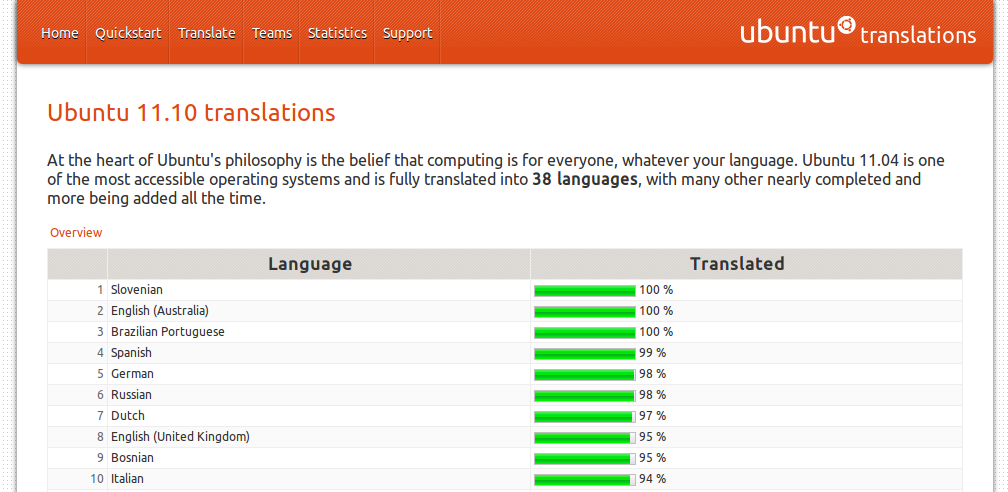1008x492 pixels.
Task: Select the Brazilian Portuguese row
Action: tap(505, 332)
